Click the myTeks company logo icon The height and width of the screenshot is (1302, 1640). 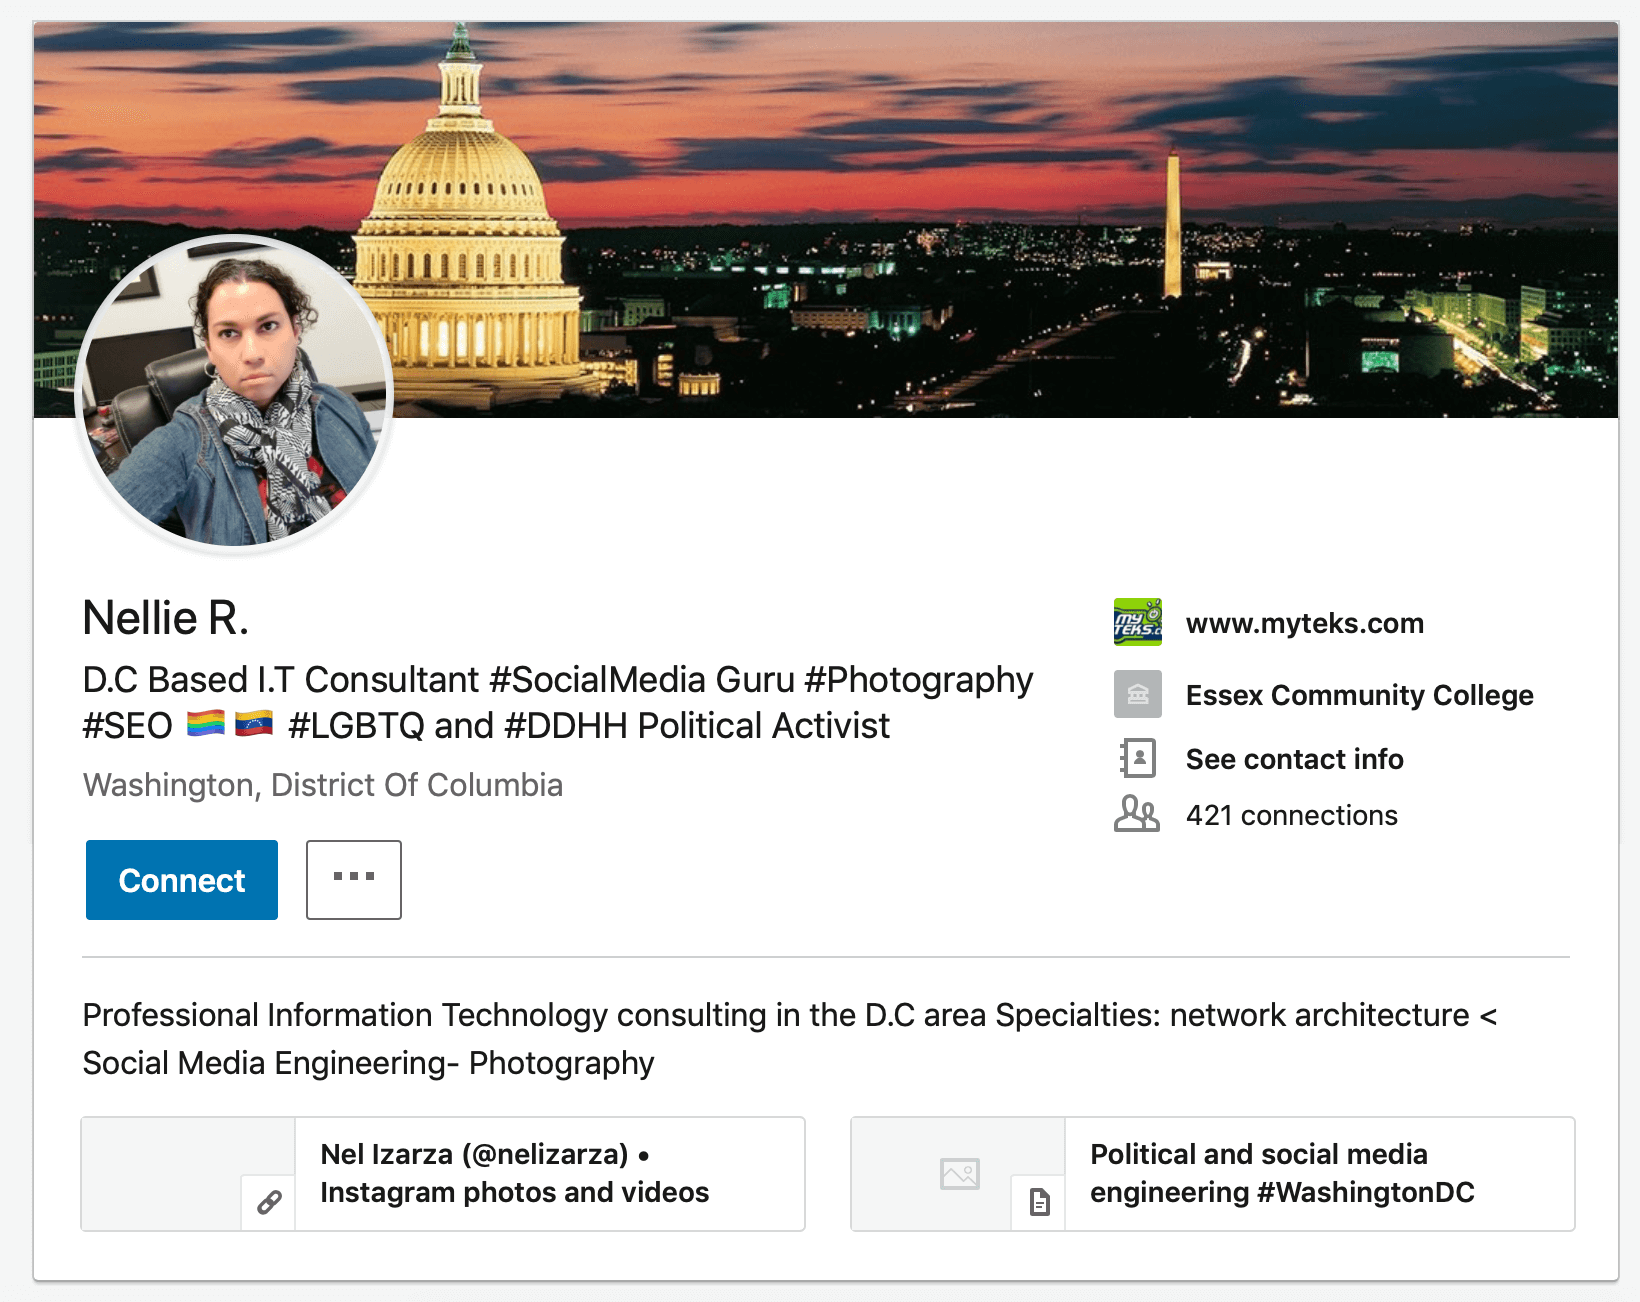point(1138,622)
